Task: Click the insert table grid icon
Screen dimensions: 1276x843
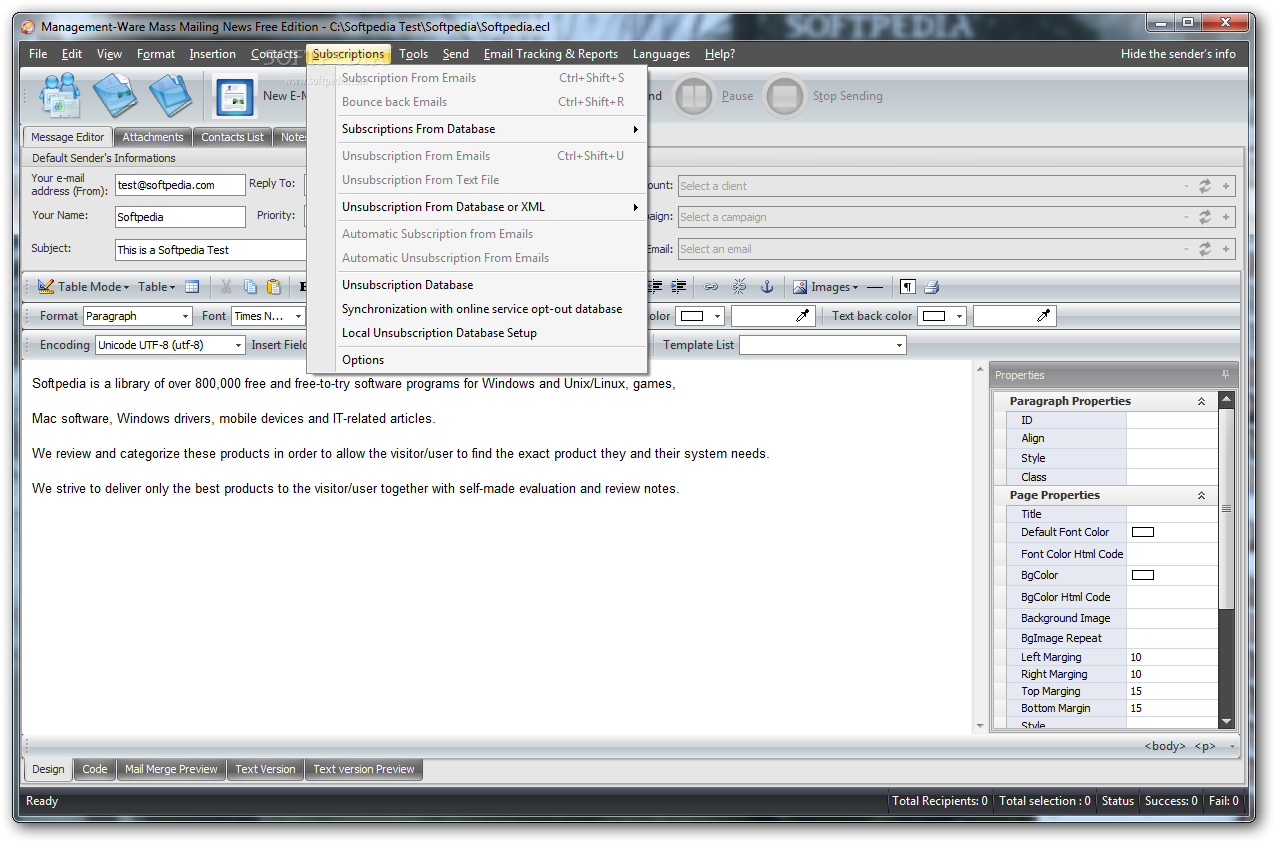Action: [192, 286]
